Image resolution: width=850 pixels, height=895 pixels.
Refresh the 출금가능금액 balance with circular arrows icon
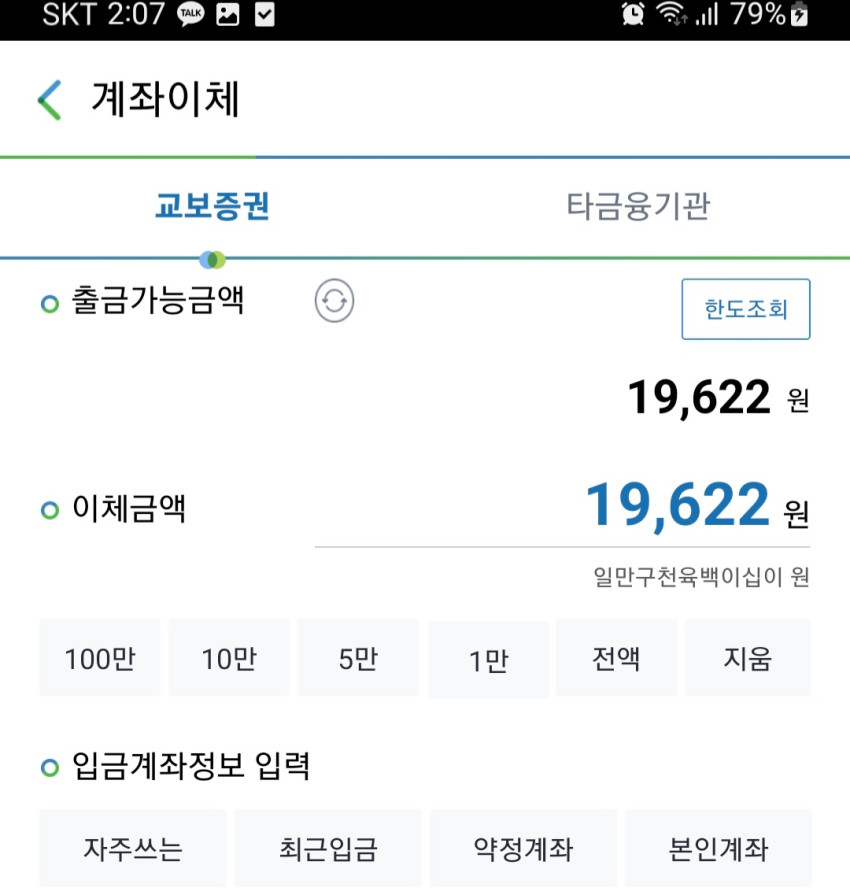pyautogui.click(x=334, y=300)
